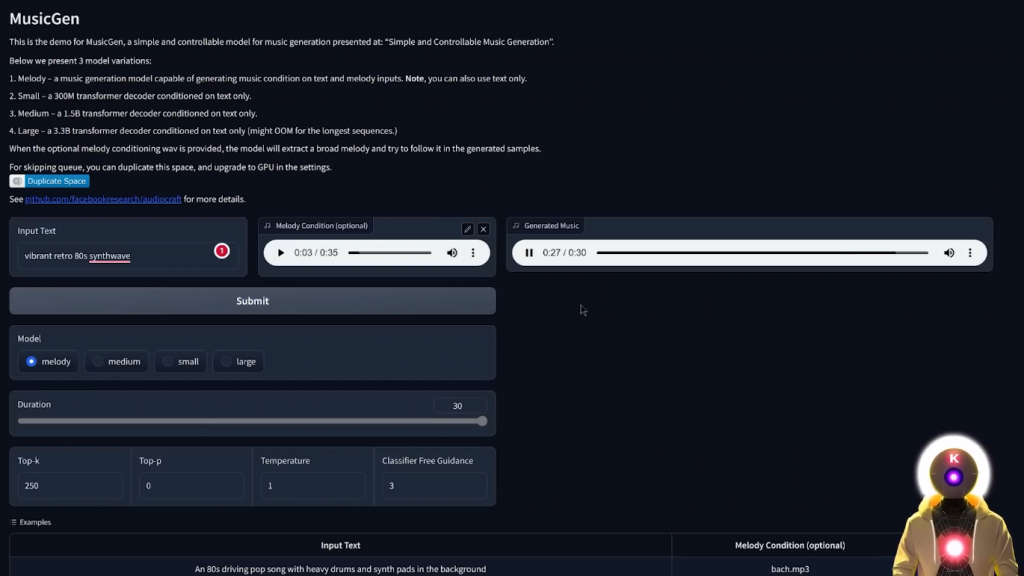Open Generated Music player more options menu
This screenshot has width=1024, height=576.
click(x=970, y=253)
